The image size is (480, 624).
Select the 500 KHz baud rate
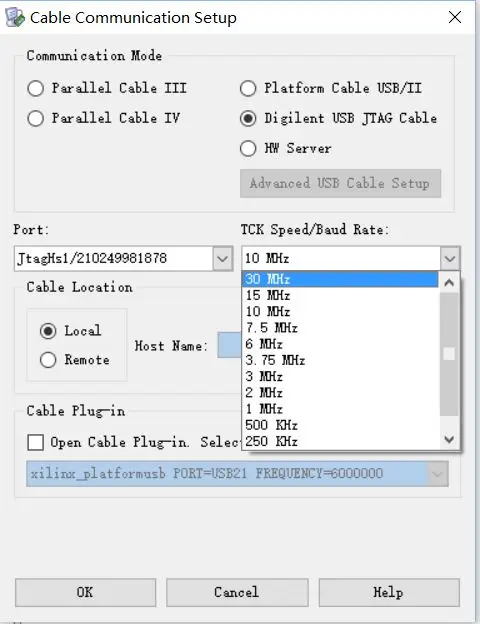tap(340, 425)
